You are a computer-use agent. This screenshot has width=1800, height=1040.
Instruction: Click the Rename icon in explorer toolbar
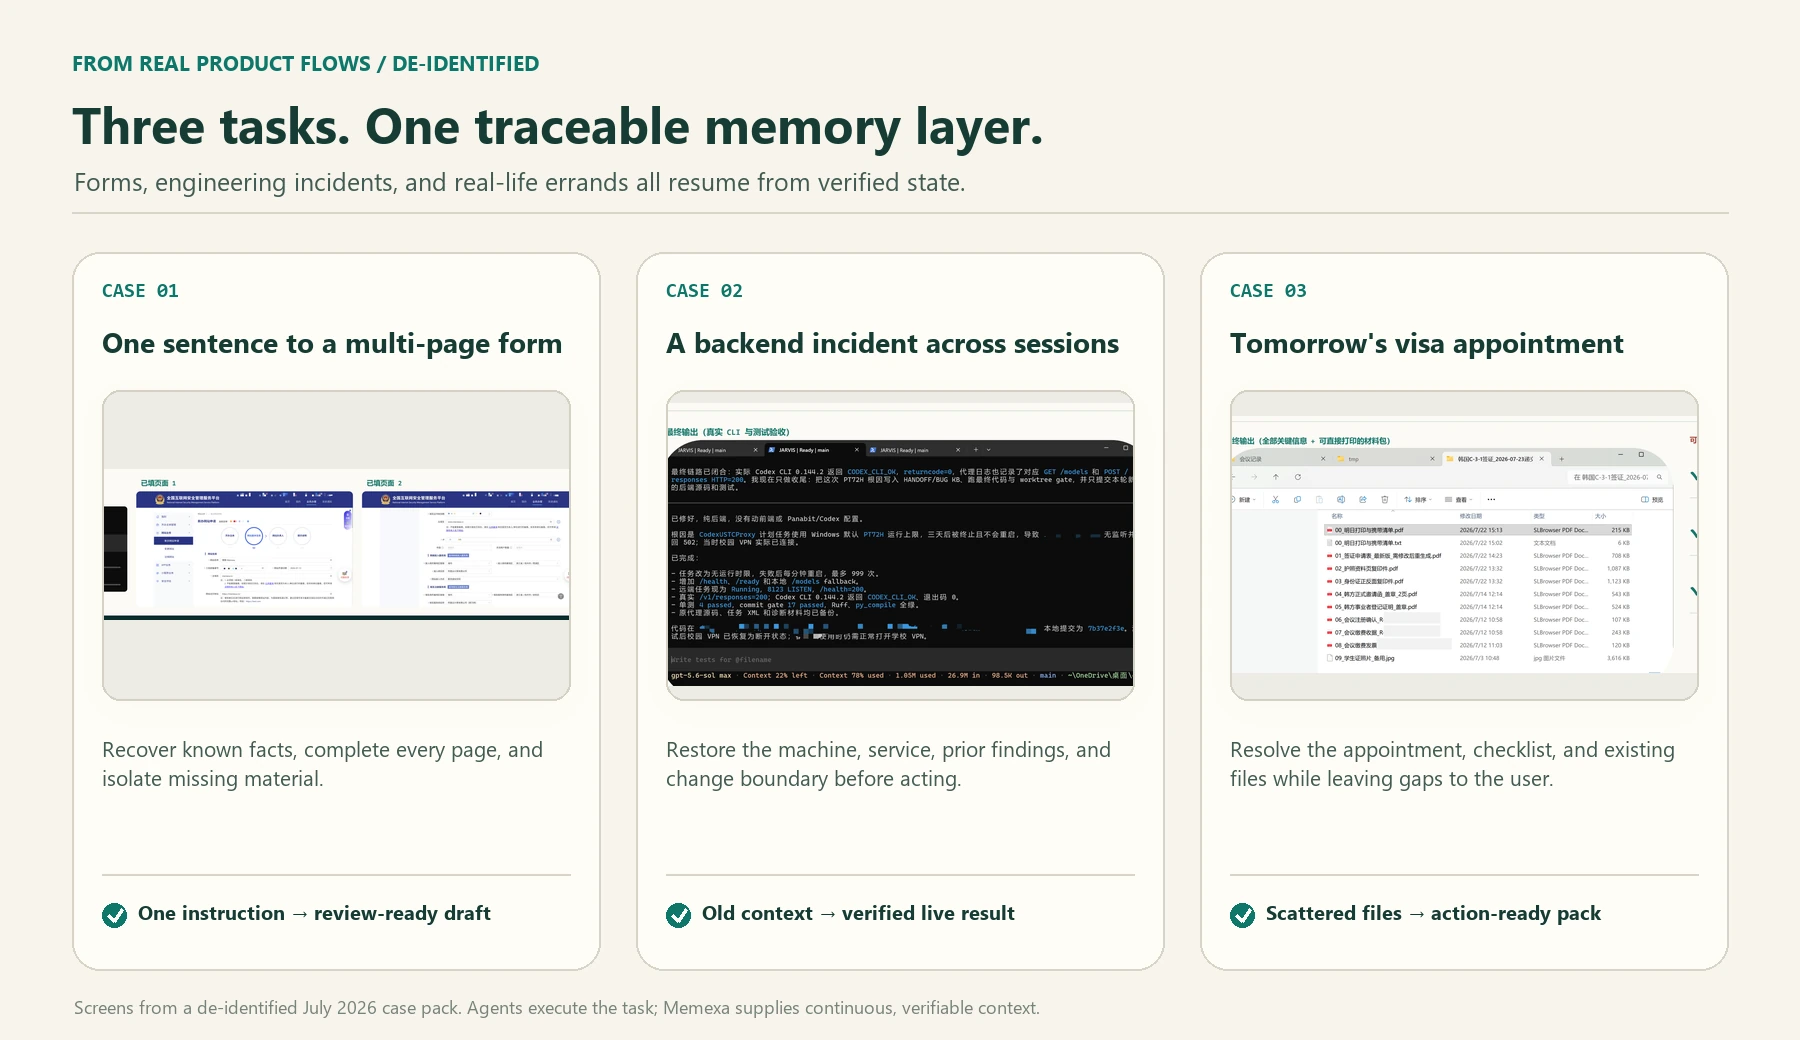click(x=1341, y=499)
